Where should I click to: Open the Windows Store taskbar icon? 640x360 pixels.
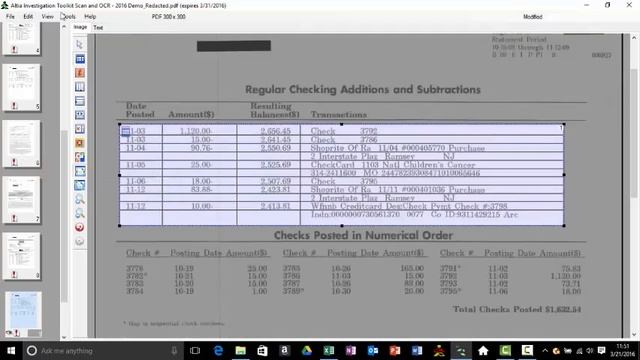tap(262, 351)
